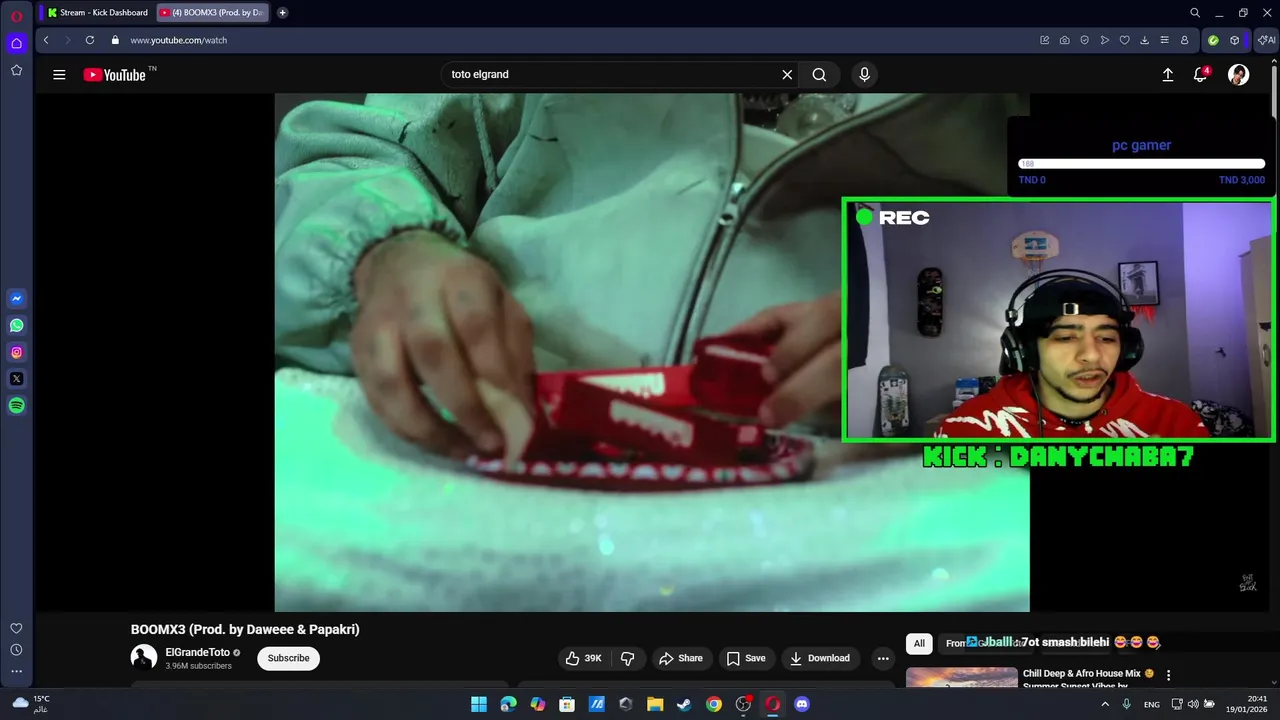Image resolution: width=1280 pixels, height=720 pixels.
Task: Open Opera profile icon in toolbar
Action: point(1184,40)
